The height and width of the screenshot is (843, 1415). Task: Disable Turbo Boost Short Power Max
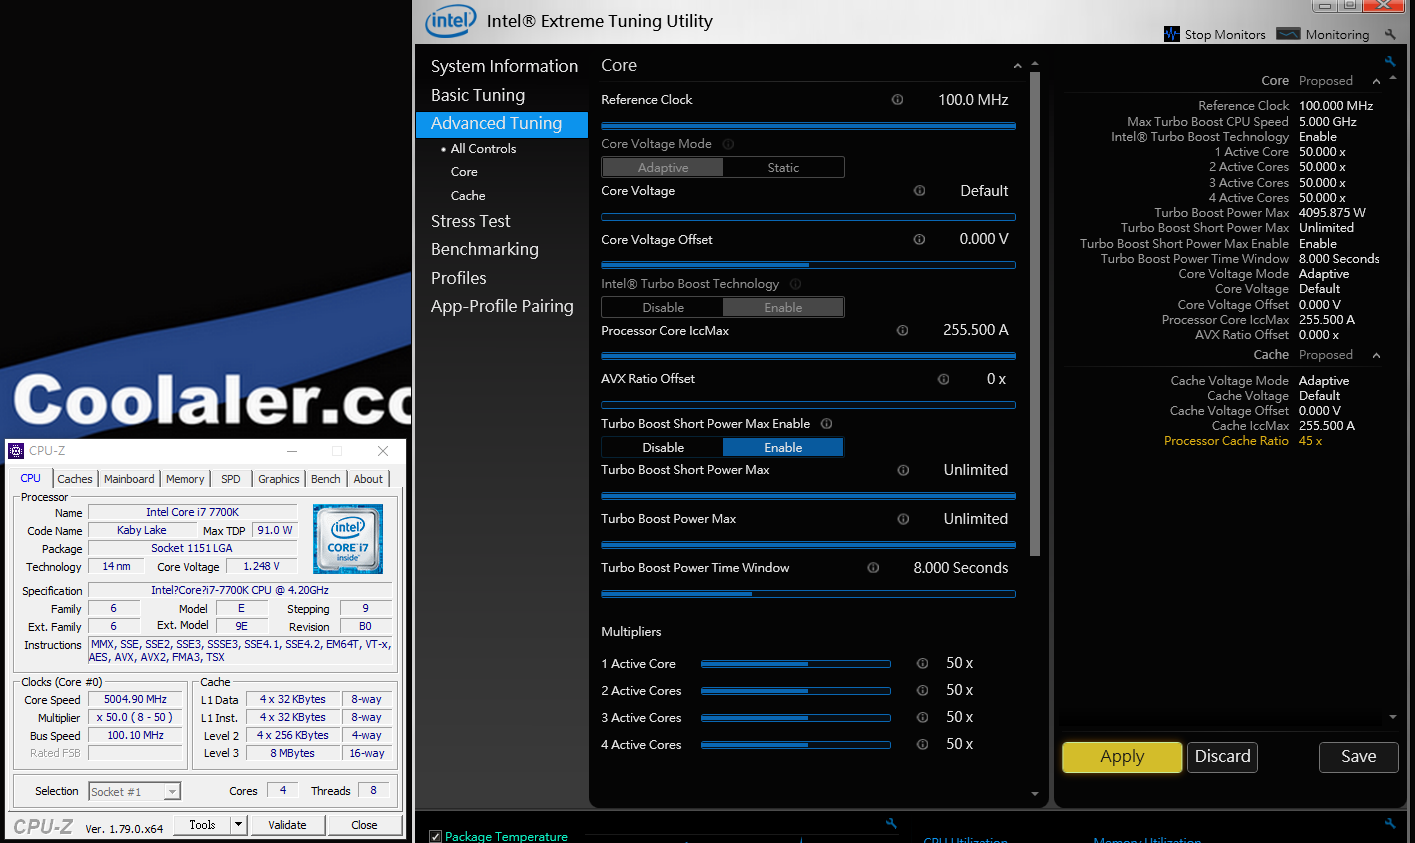tap(662, 448)
